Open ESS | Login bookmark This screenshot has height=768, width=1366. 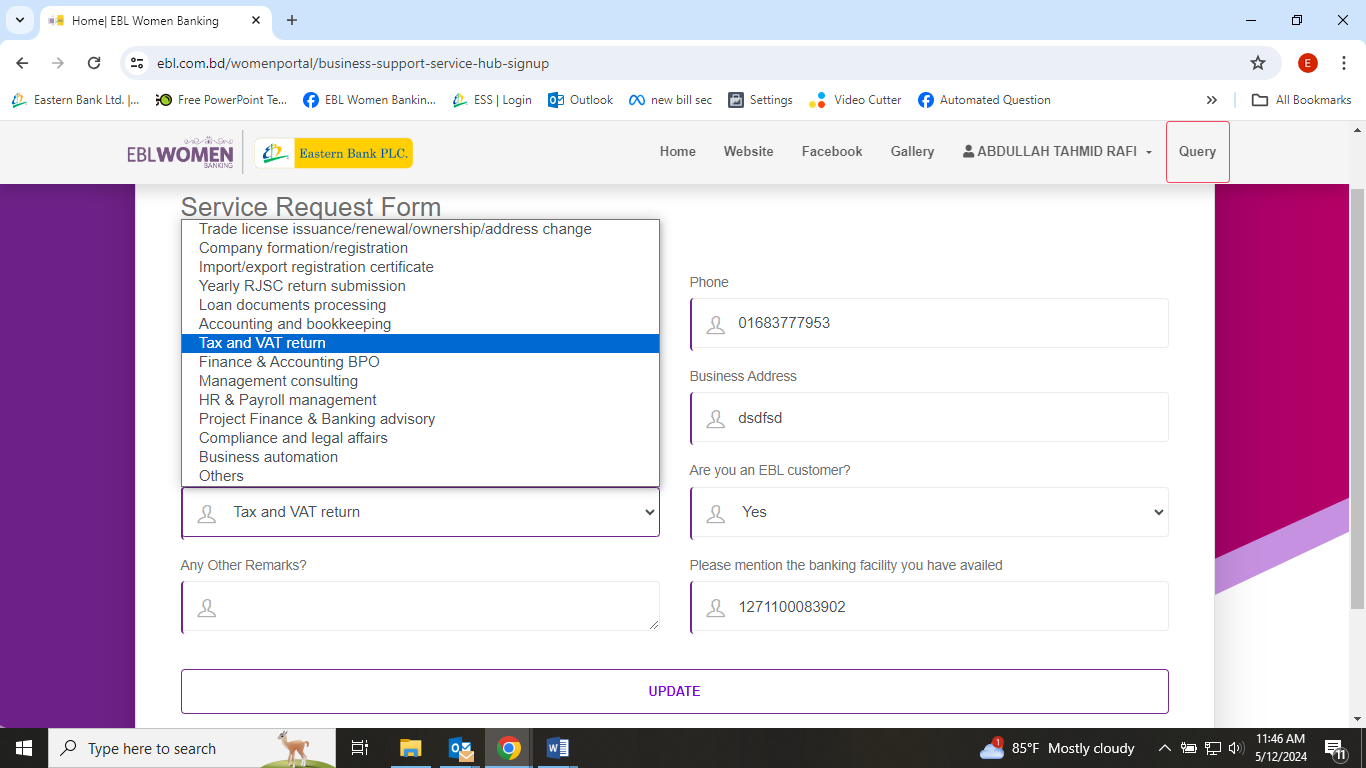coord(492,100)
